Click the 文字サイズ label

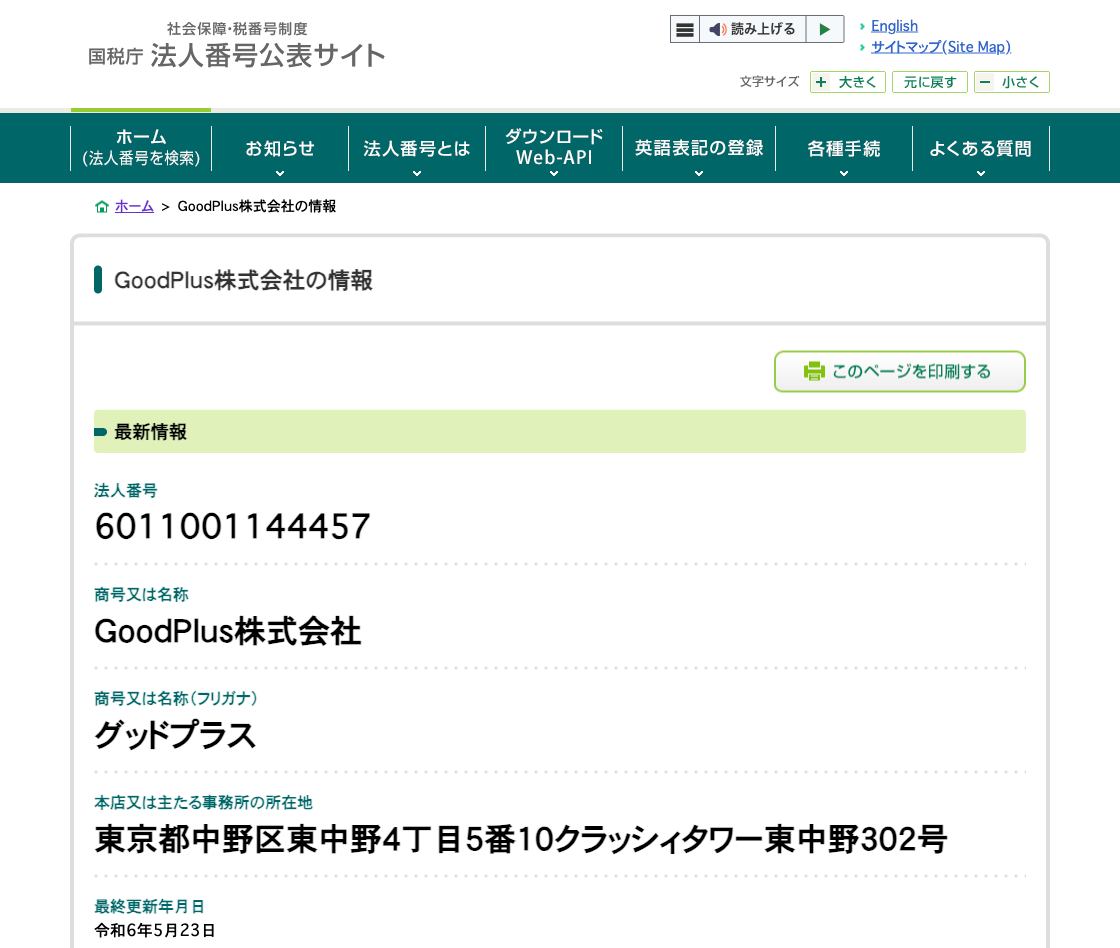click(x=769, y=81)
